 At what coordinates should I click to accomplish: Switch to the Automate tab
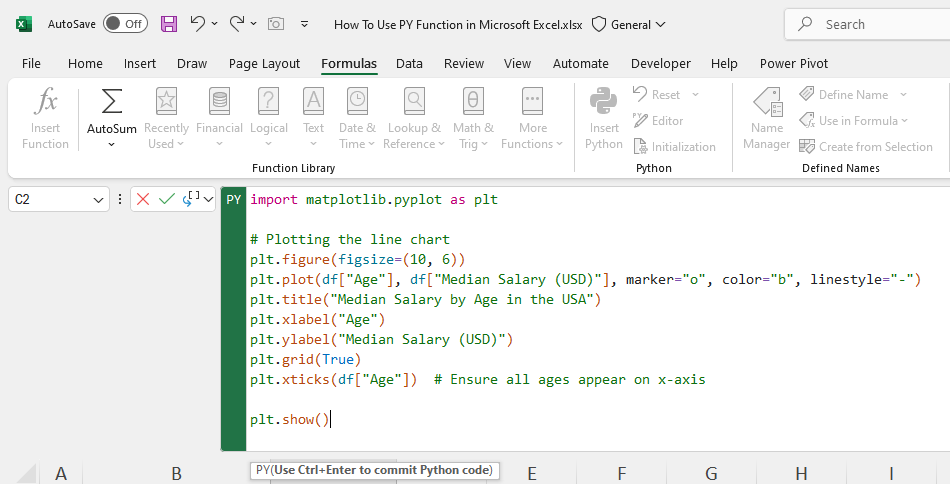(x=580, y=64)
